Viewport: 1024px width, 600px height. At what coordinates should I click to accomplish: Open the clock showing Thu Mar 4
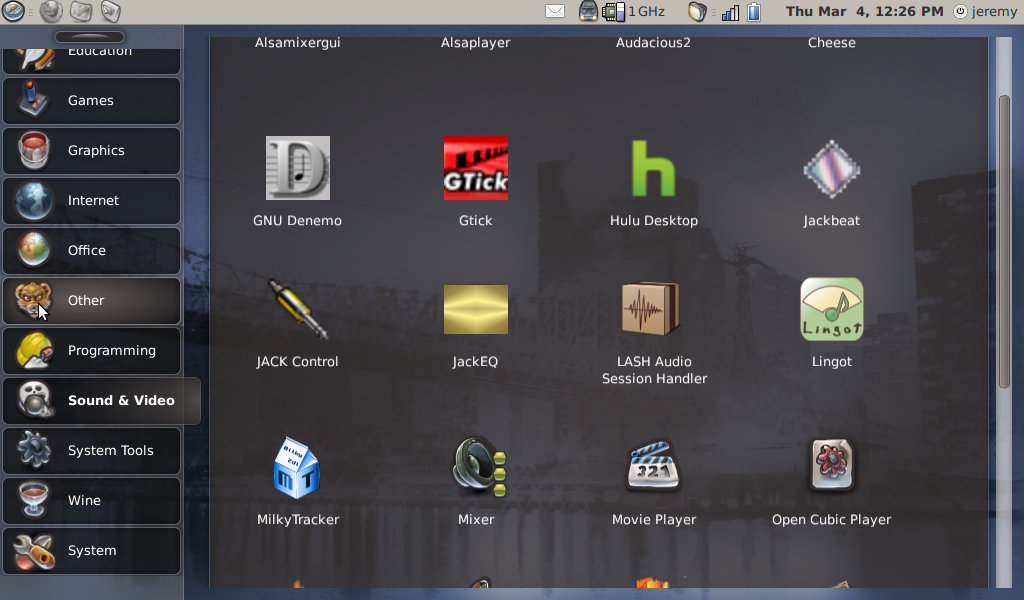864,12
